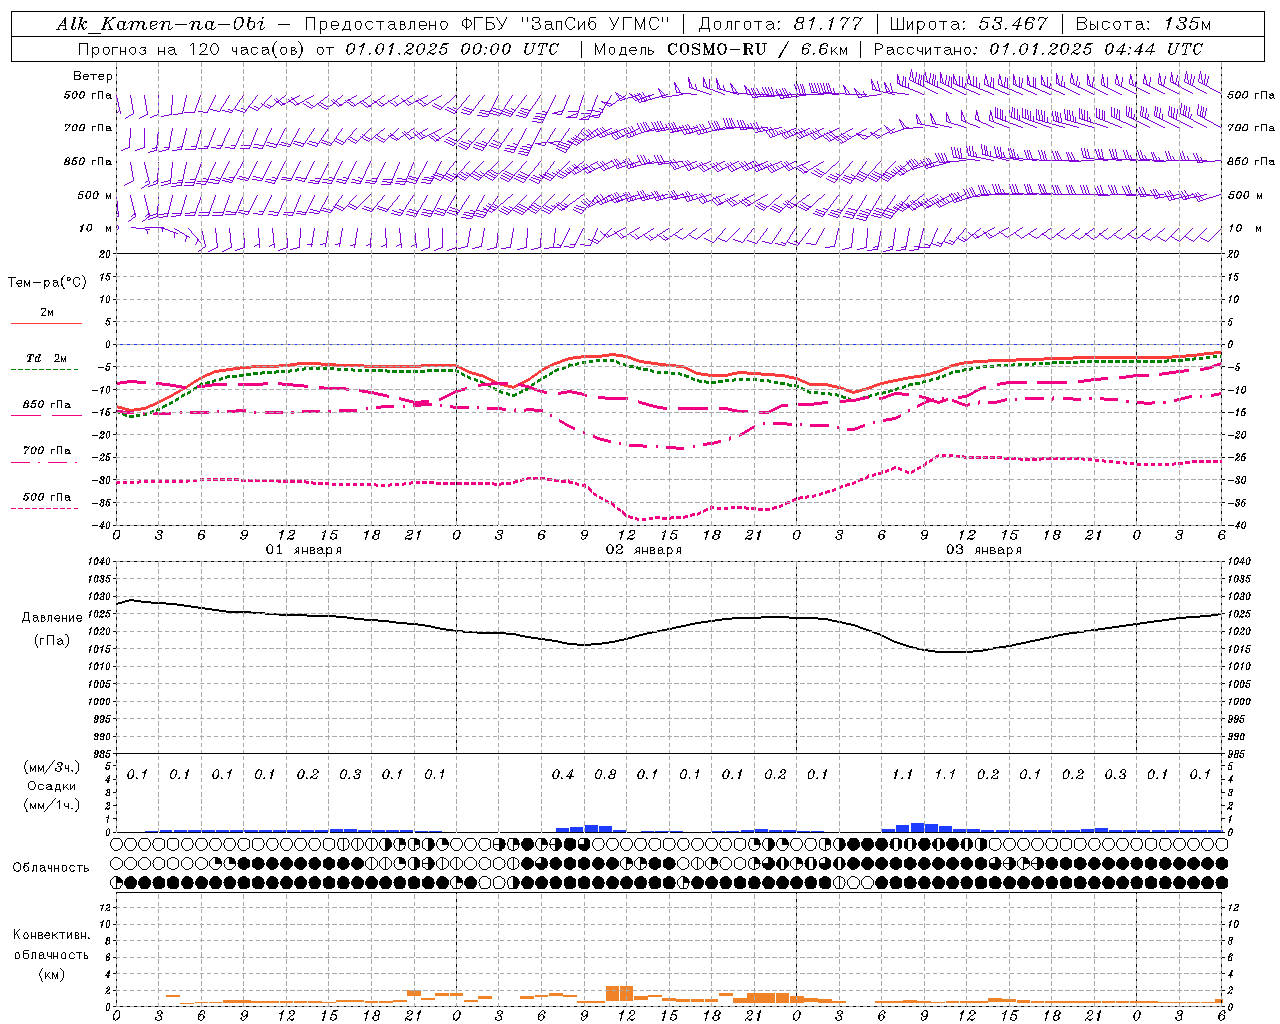The width and height of the screenshot is (1280, 1024).
Task: Click the "Тем-ра(°C)" temperature panel label
Action: click(x=47, y=283)
